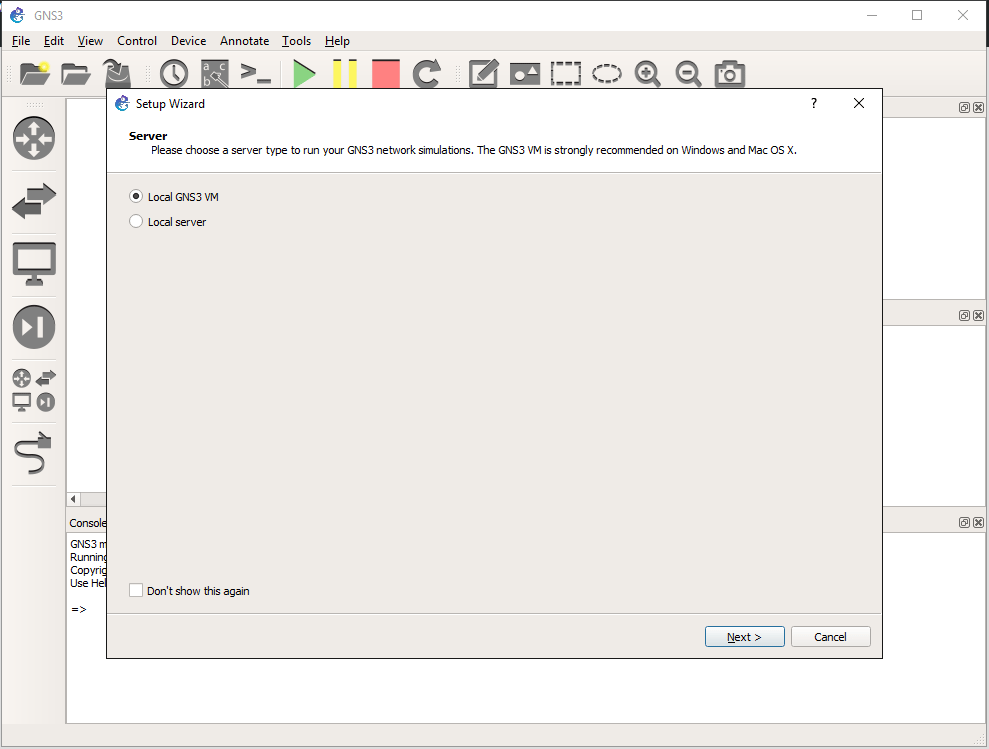This screenshot has height=749, width=989.
Task: Open the snapshot manager clock icon
Action: pyautogui.click(x=173, y=74)
